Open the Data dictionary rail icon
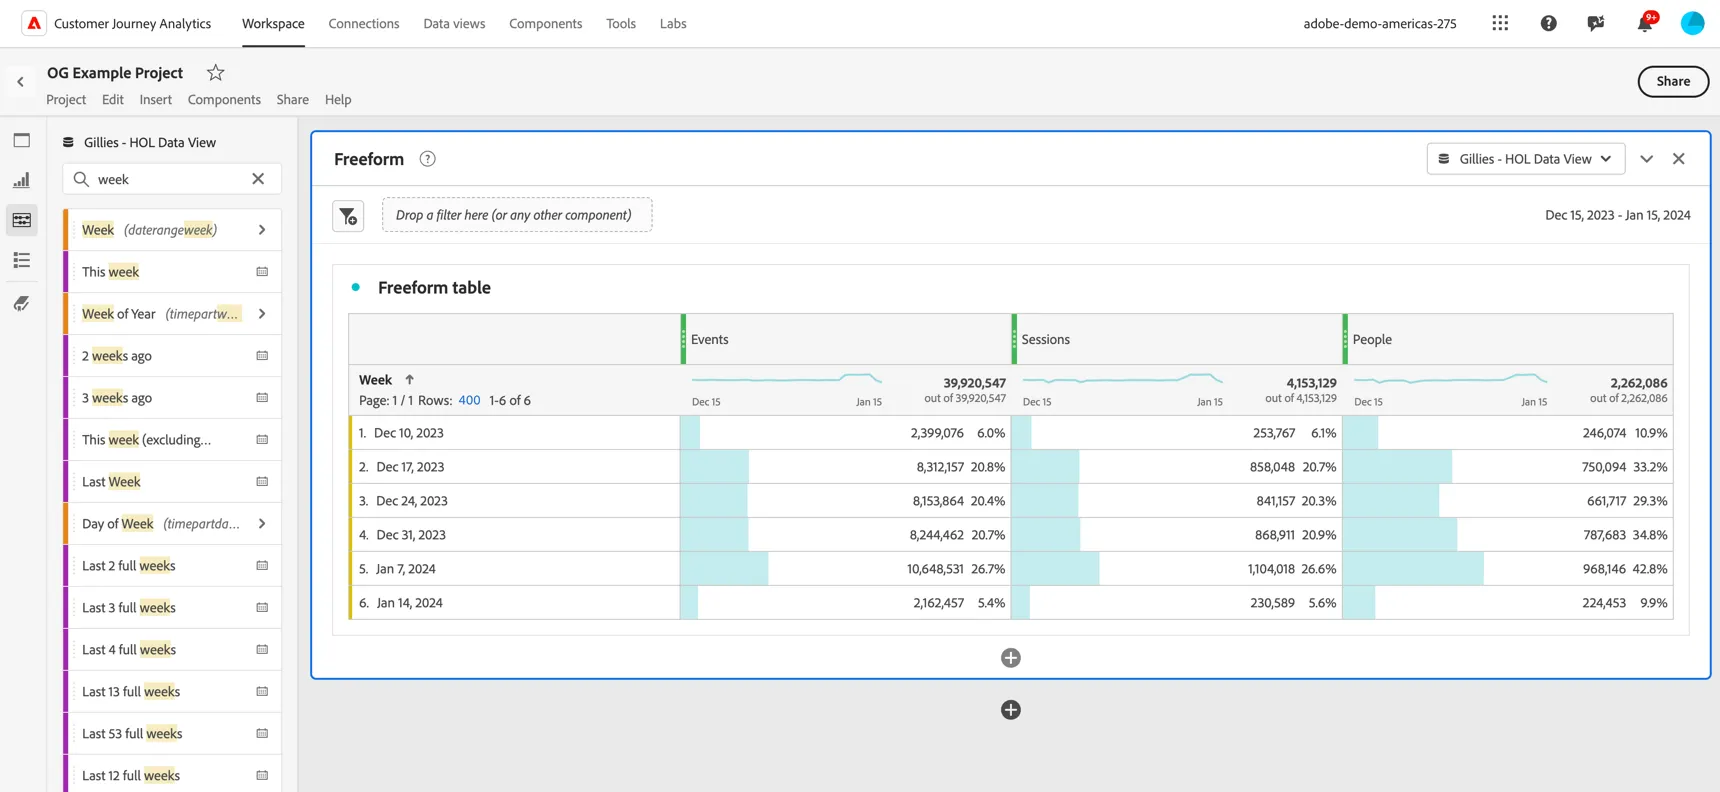 21,303
